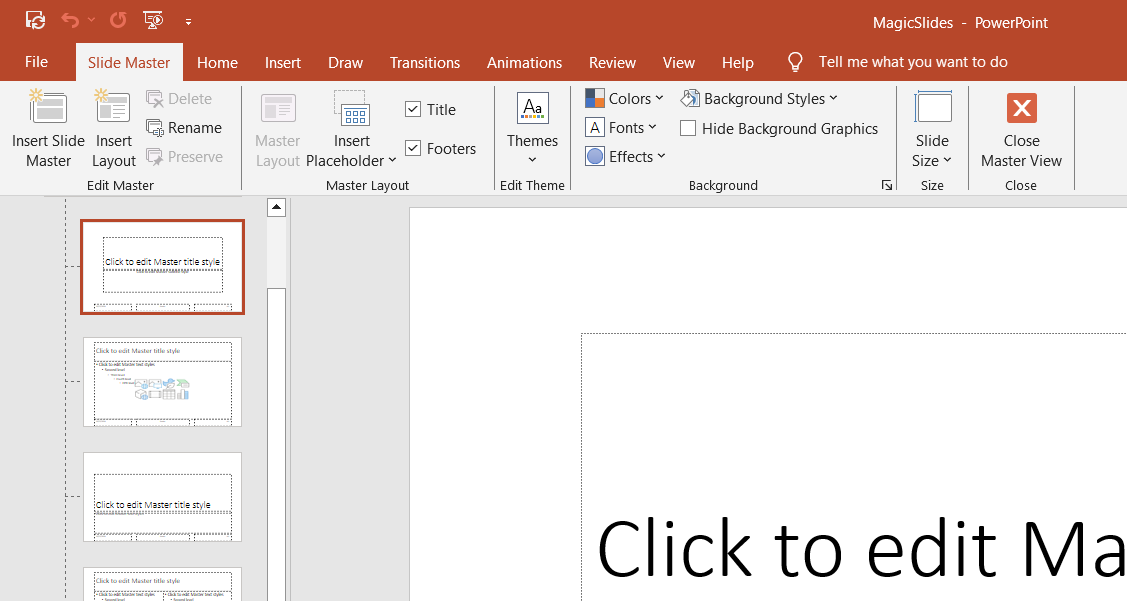
Task: Open the File menu
Action: pos(36,62)
